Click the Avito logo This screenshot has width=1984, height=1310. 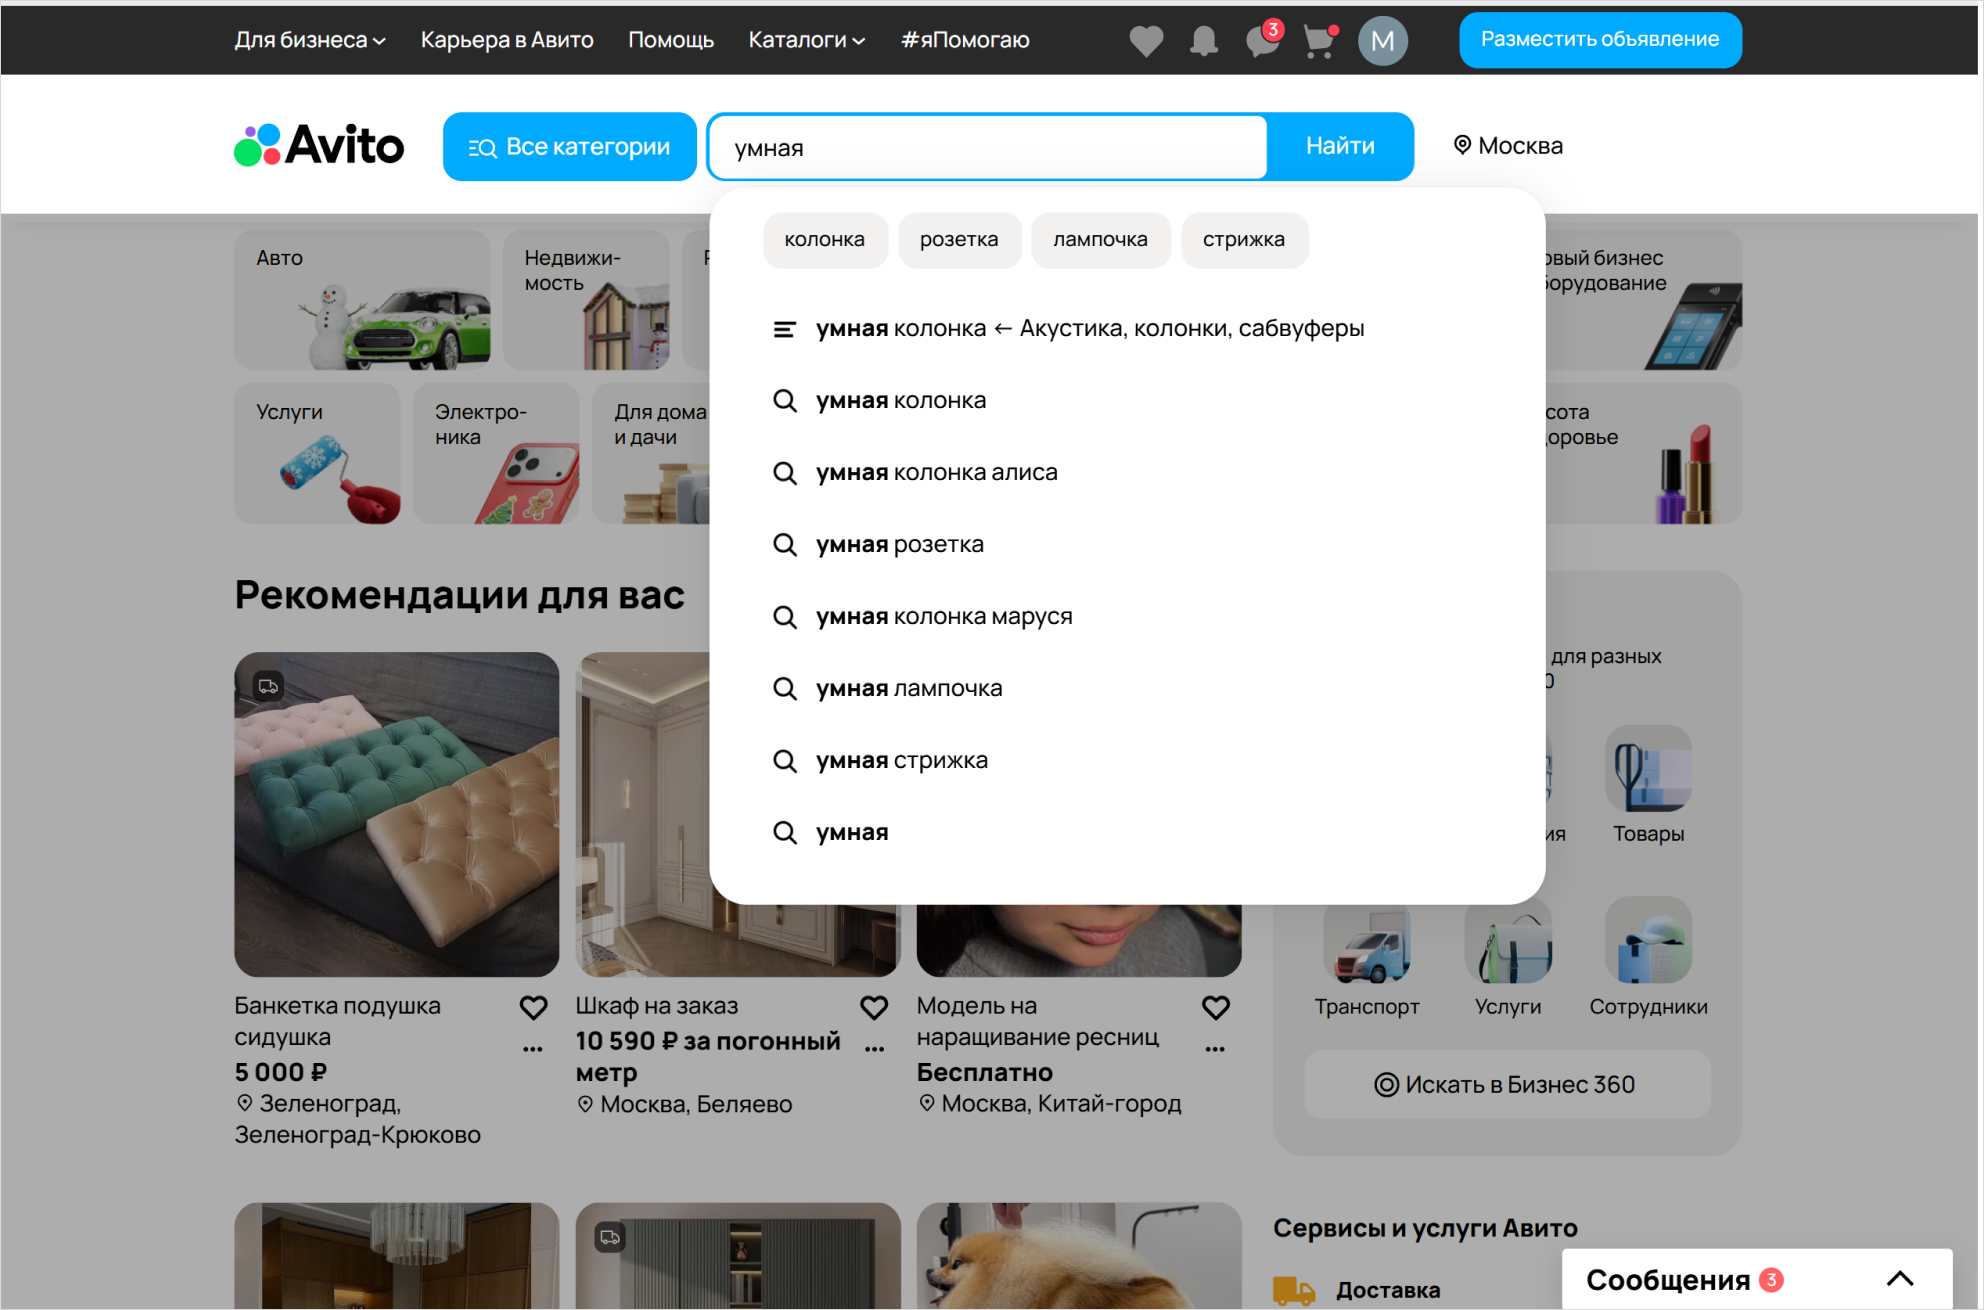click(x=317, y=145)
